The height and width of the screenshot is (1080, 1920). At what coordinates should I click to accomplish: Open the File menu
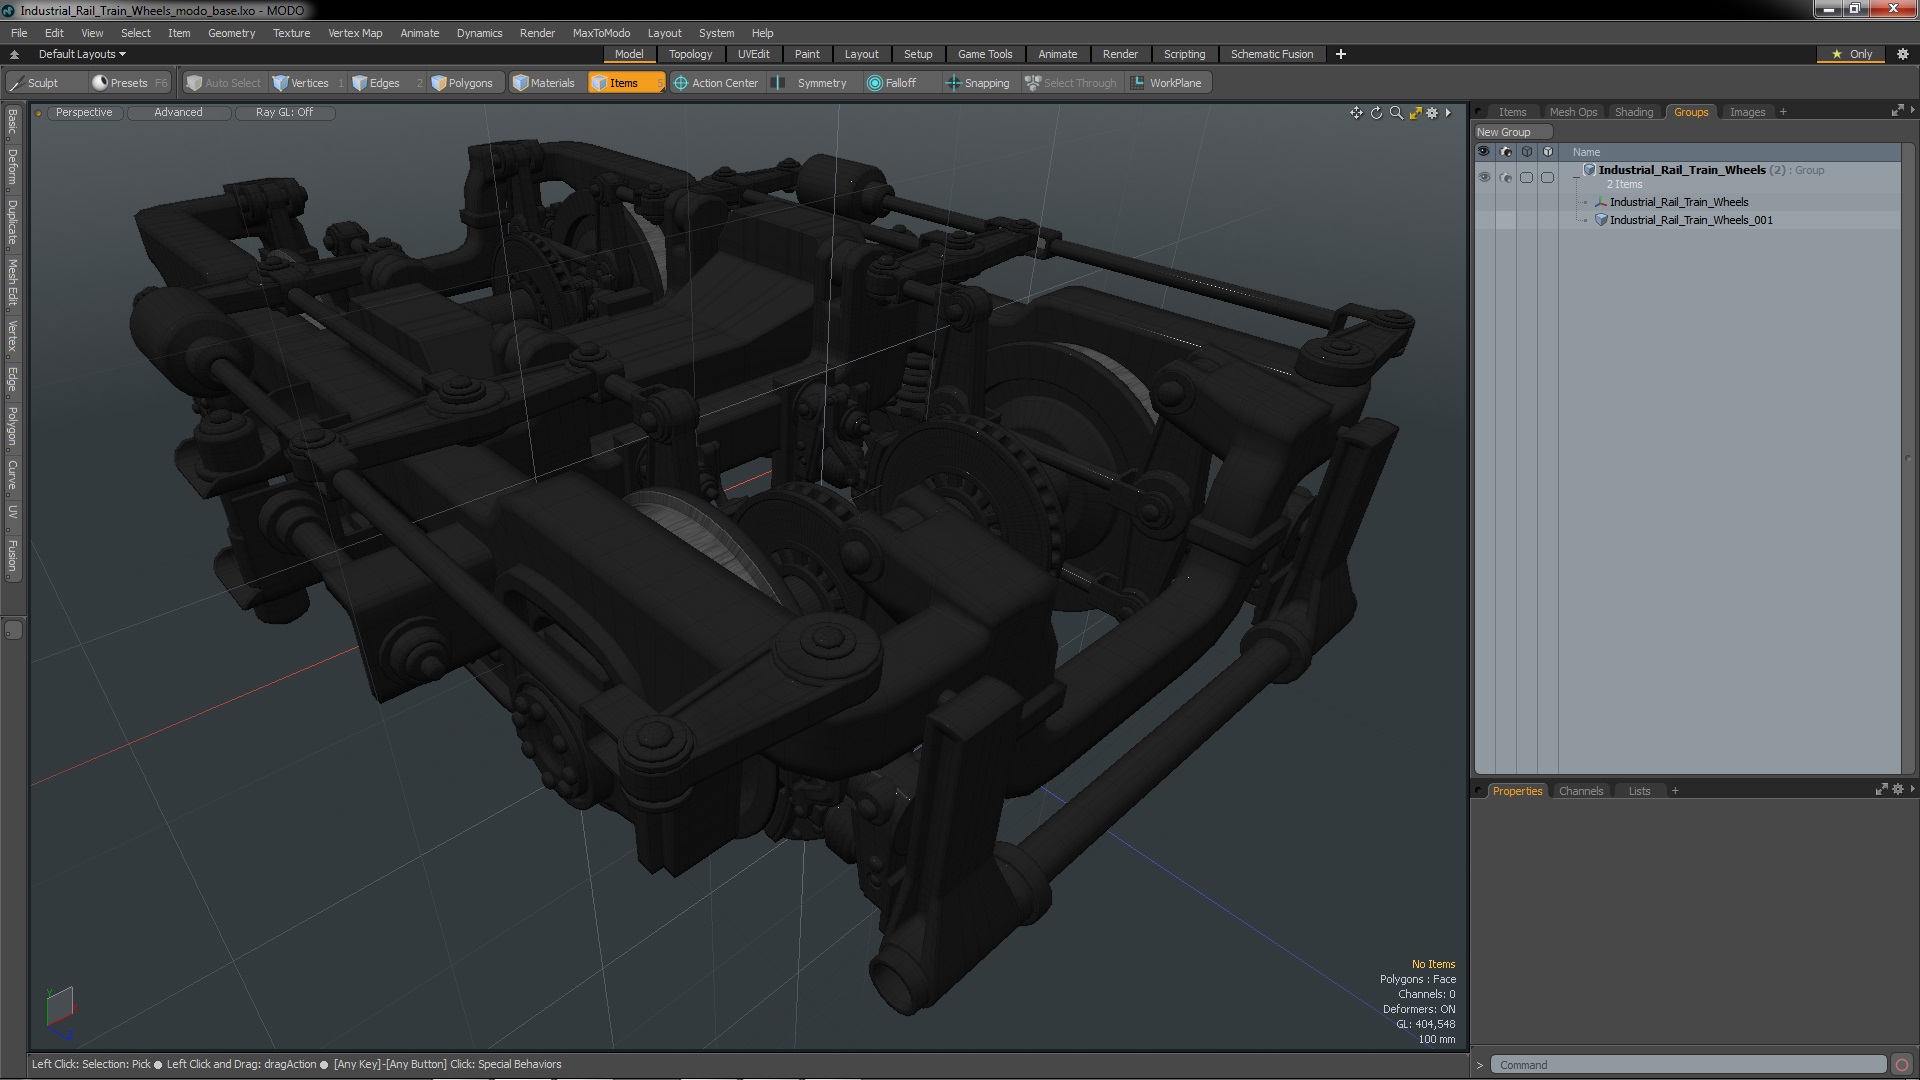coord(19,33)
